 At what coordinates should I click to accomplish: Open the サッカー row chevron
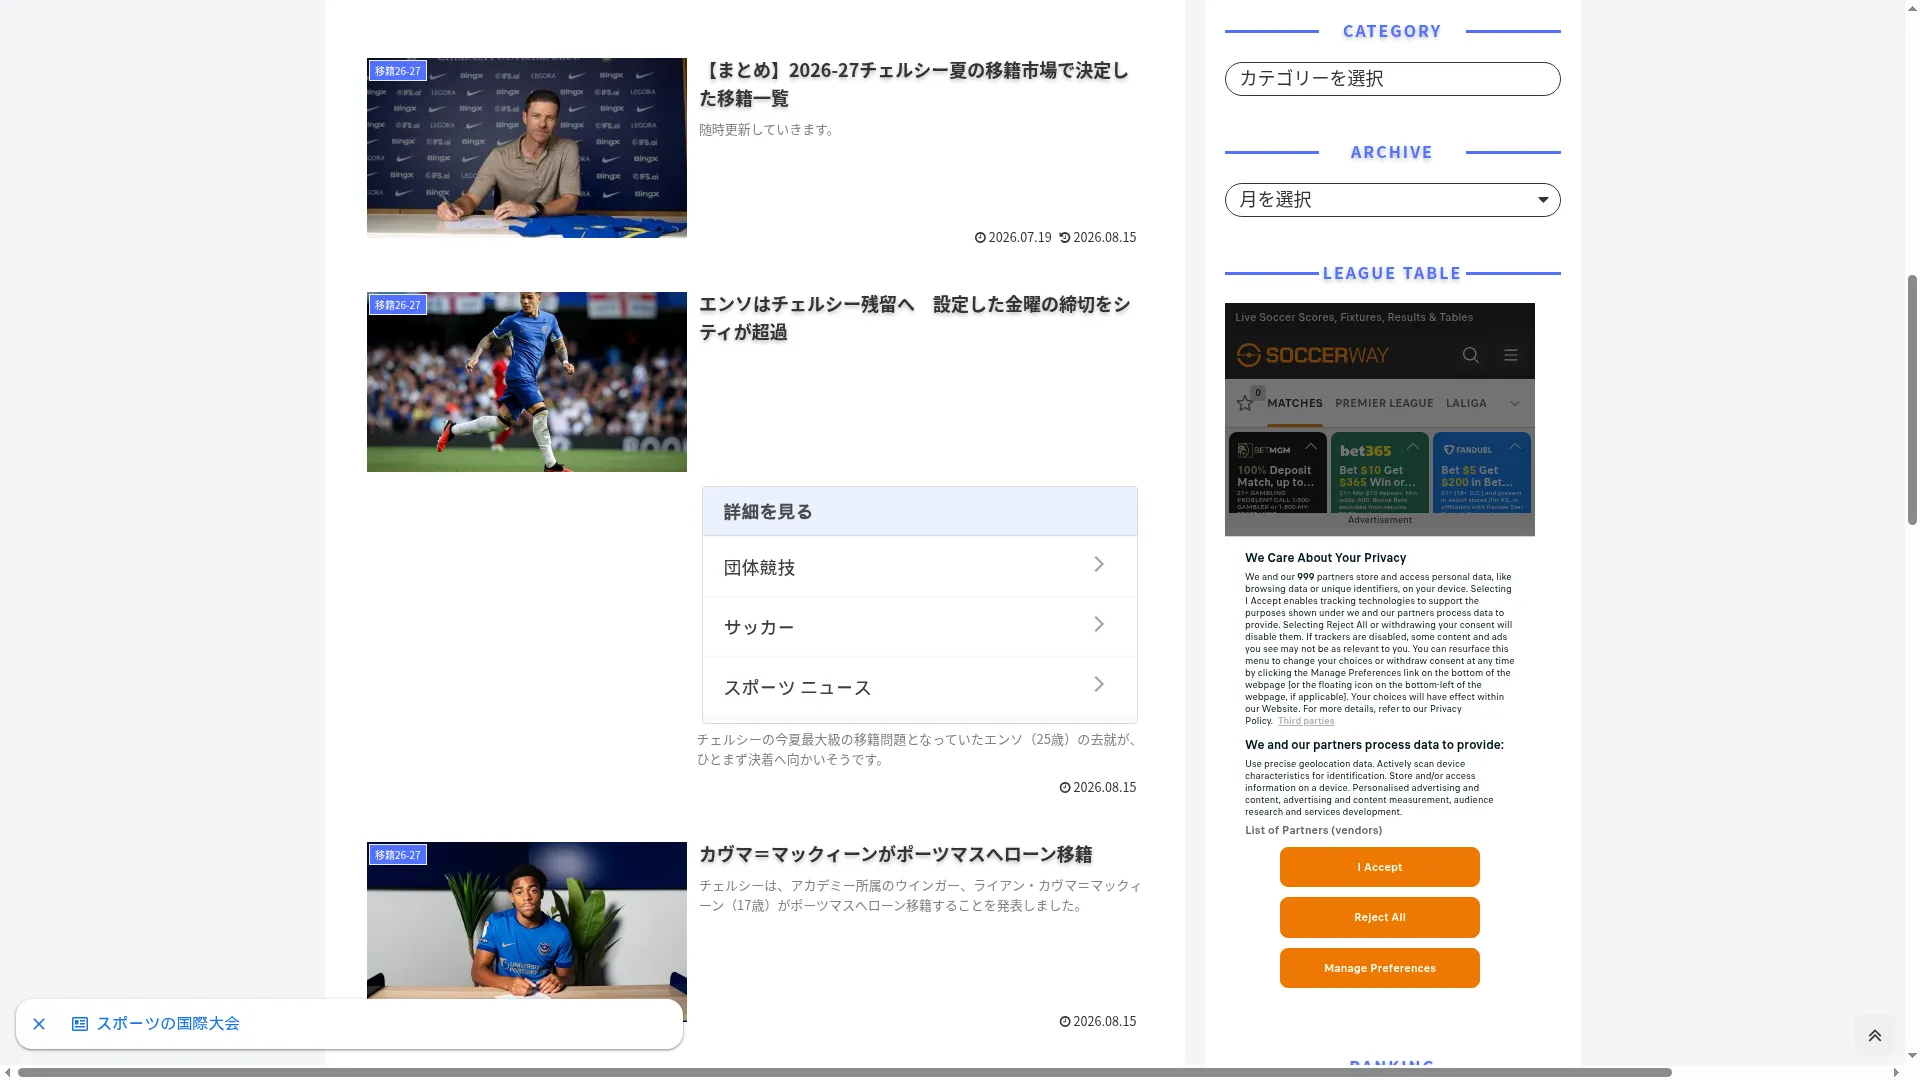click(x=1099, y=625)
